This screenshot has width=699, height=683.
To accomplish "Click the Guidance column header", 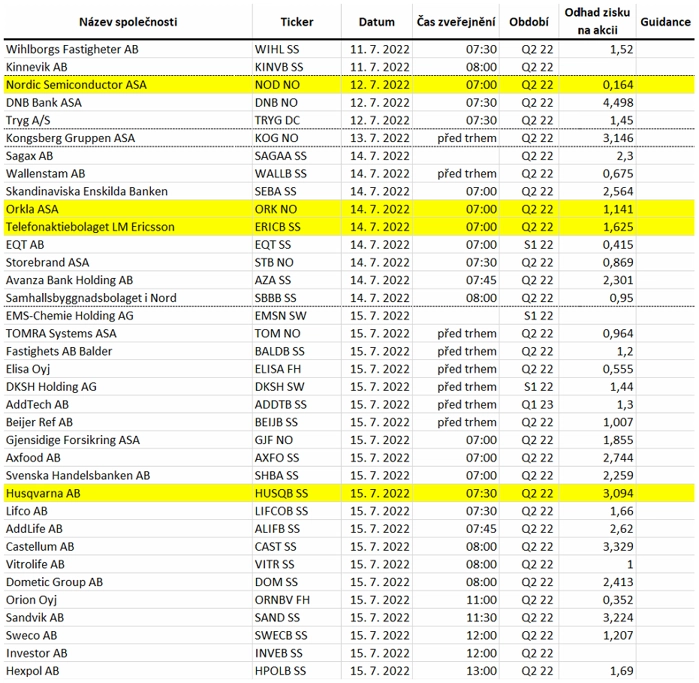I will click(665, 22).
